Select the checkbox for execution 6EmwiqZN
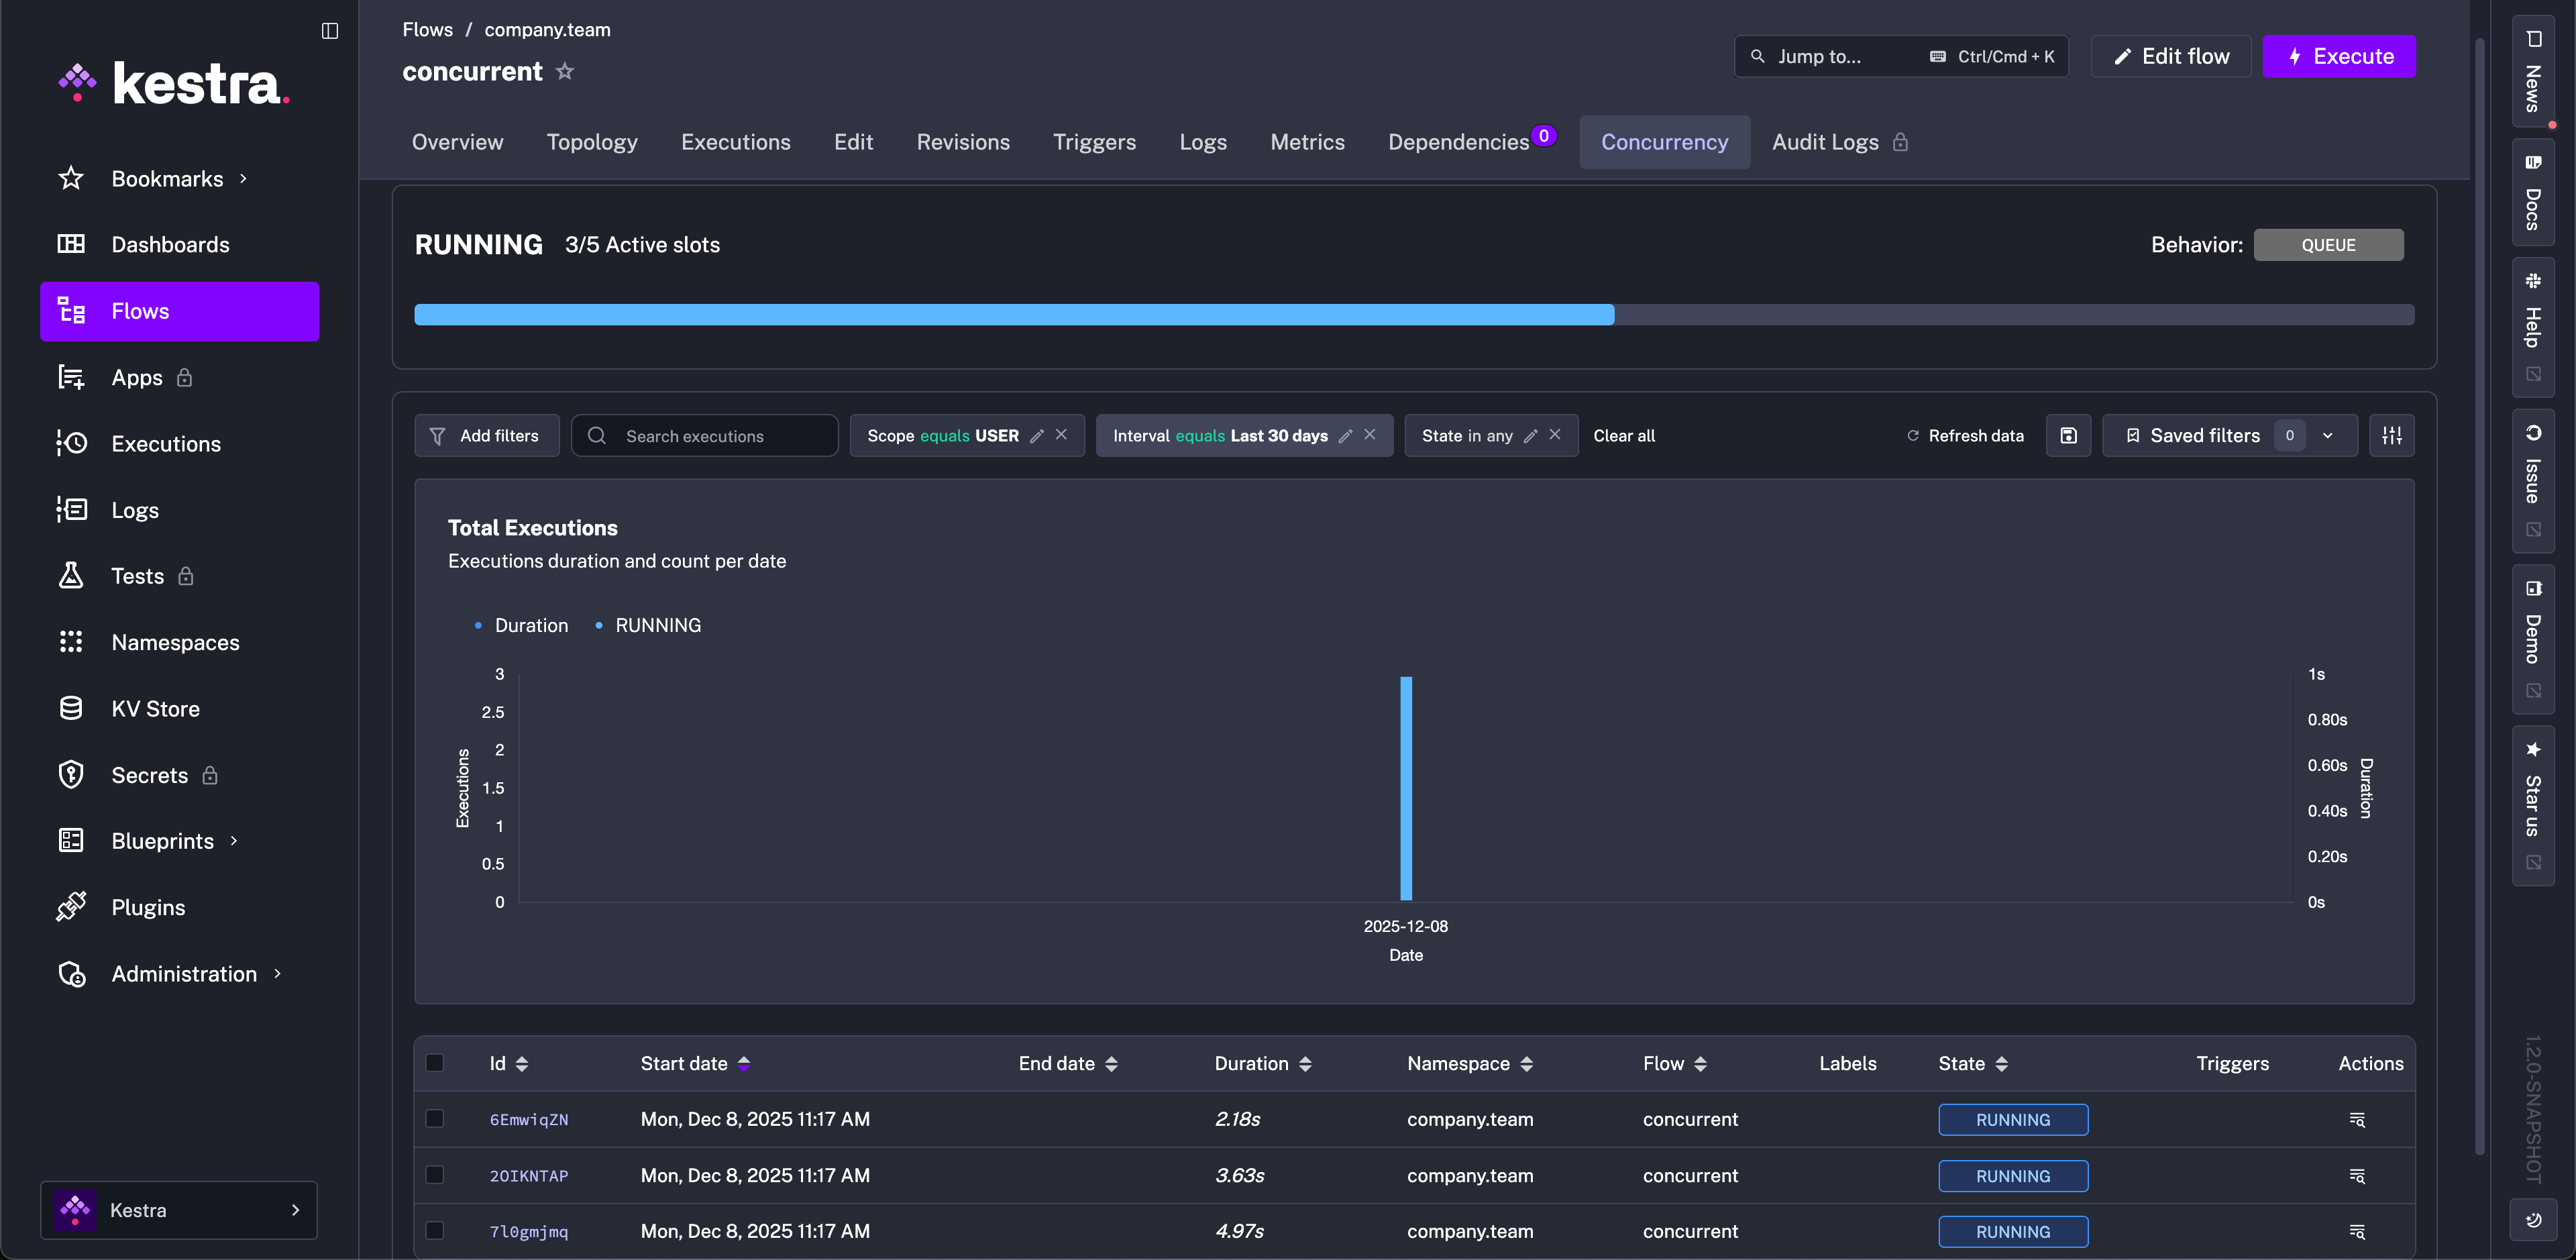Screen dimensions: 2576x1260 coord(435,1119)
